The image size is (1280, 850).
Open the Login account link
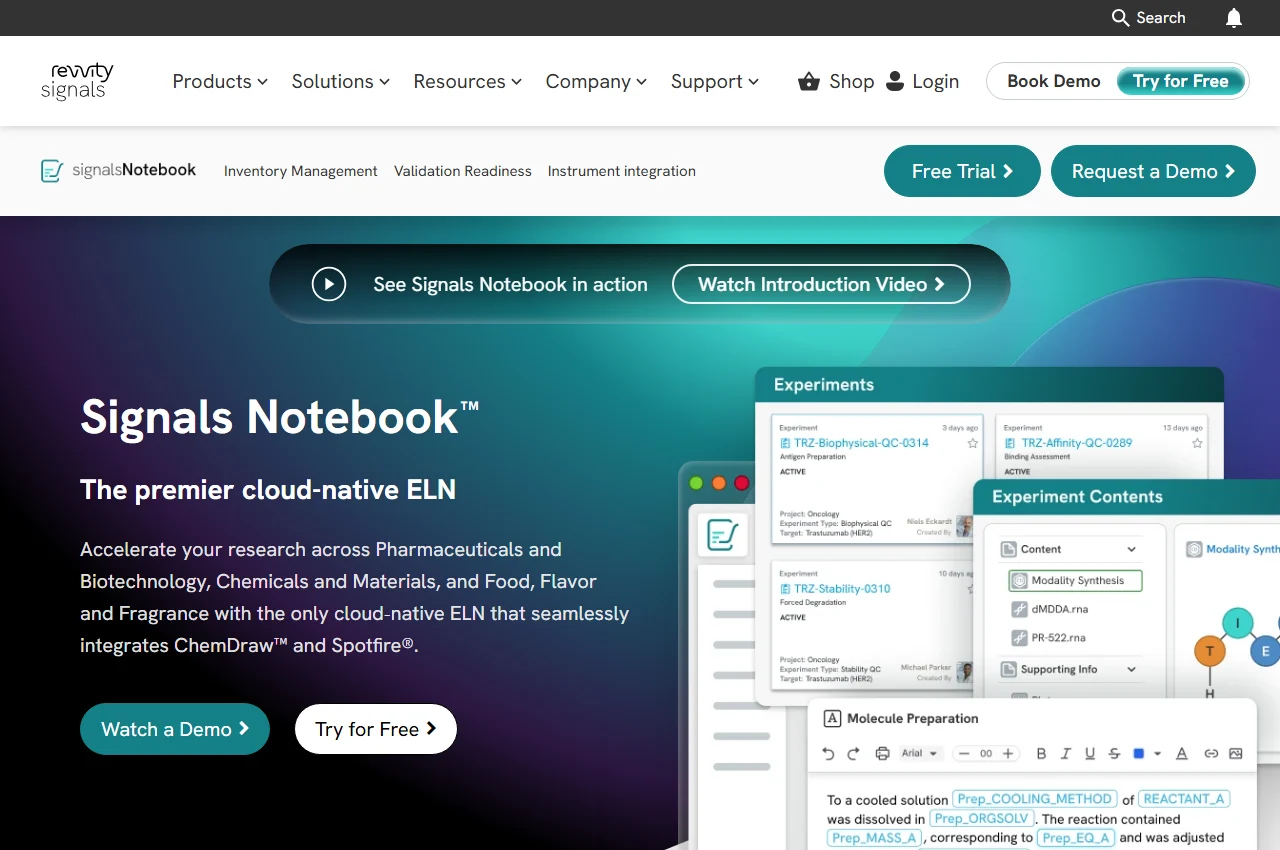click(923, 82)
